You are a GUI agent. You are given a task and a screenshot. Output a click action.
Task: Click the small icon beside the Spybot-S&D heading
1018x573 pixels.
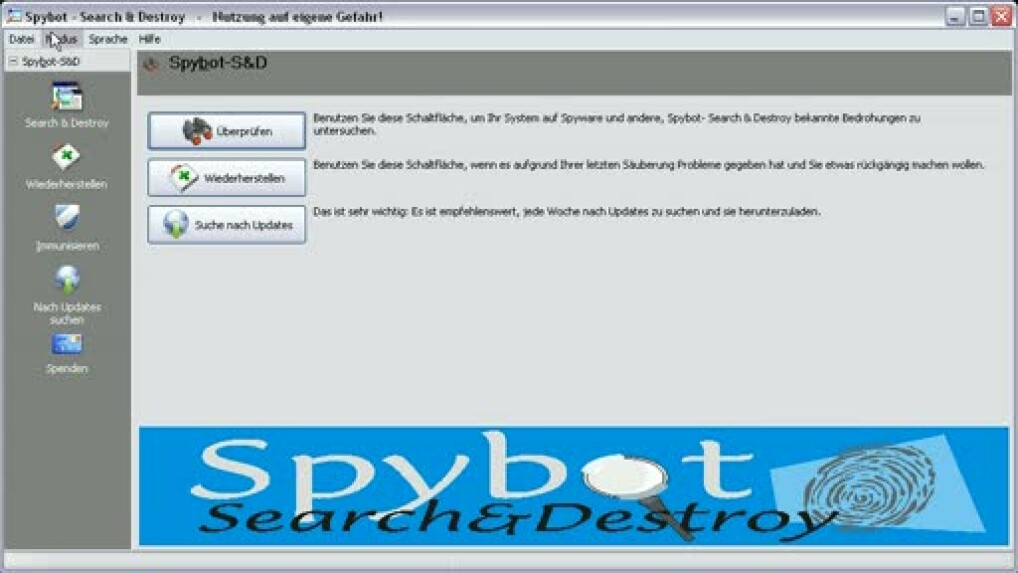point(152,65)
